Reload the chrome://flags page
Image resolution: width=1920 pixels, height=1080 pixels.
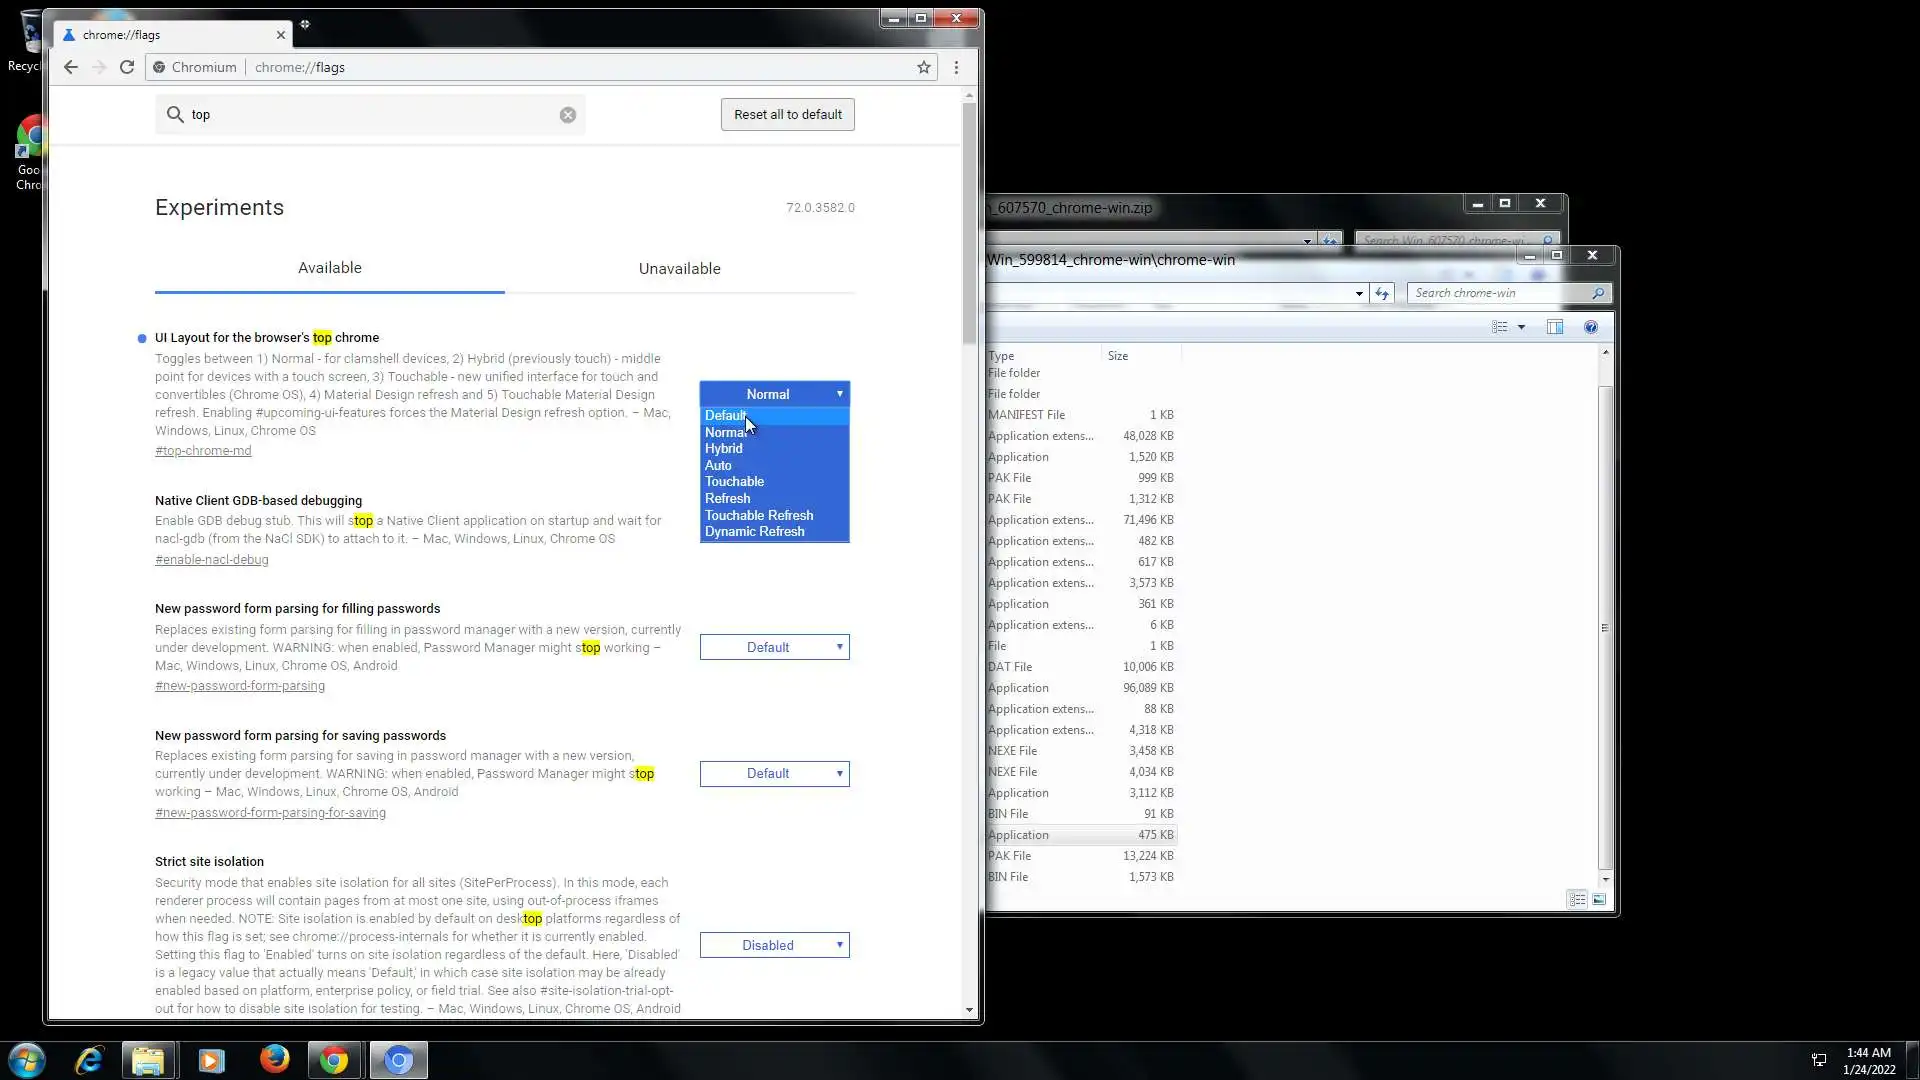click(127, 67)
